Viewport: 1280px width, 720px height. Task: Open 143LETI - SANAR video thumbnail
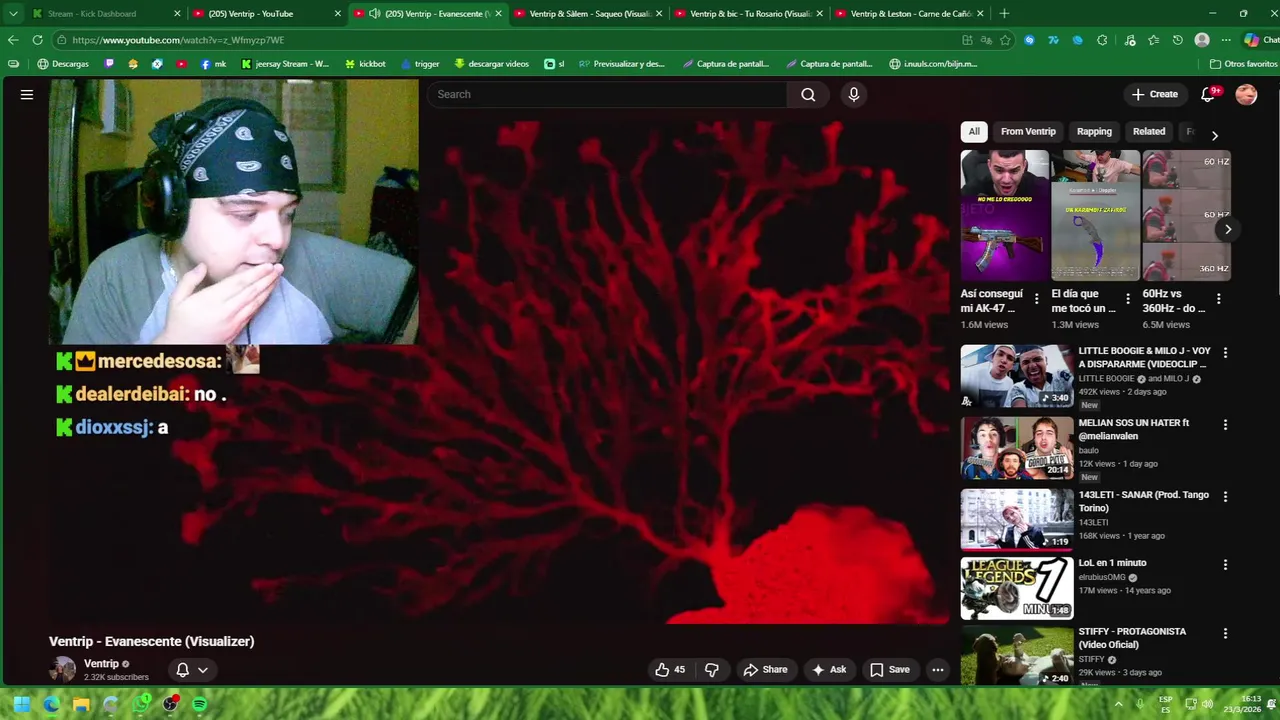click(1017, 520)
